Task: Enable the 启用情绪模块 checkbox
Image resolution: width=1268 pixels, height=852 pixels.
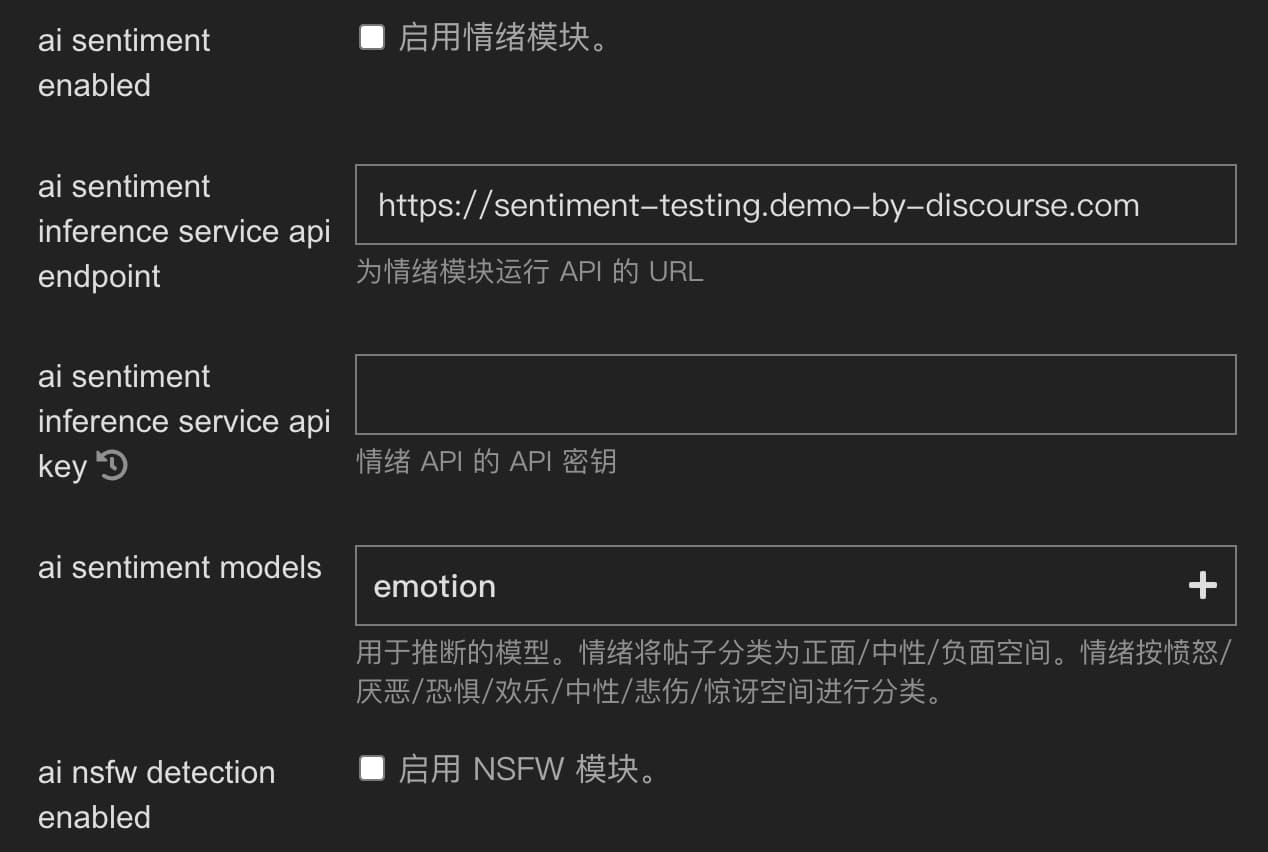Action: 372,39
